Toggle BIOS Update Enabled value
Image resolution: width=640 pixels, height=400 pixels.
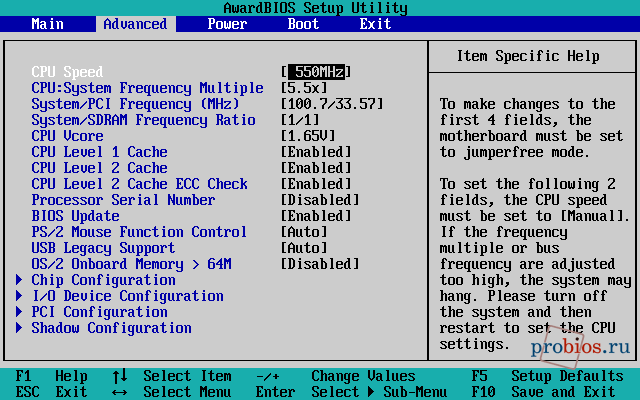tap(316, 216)
